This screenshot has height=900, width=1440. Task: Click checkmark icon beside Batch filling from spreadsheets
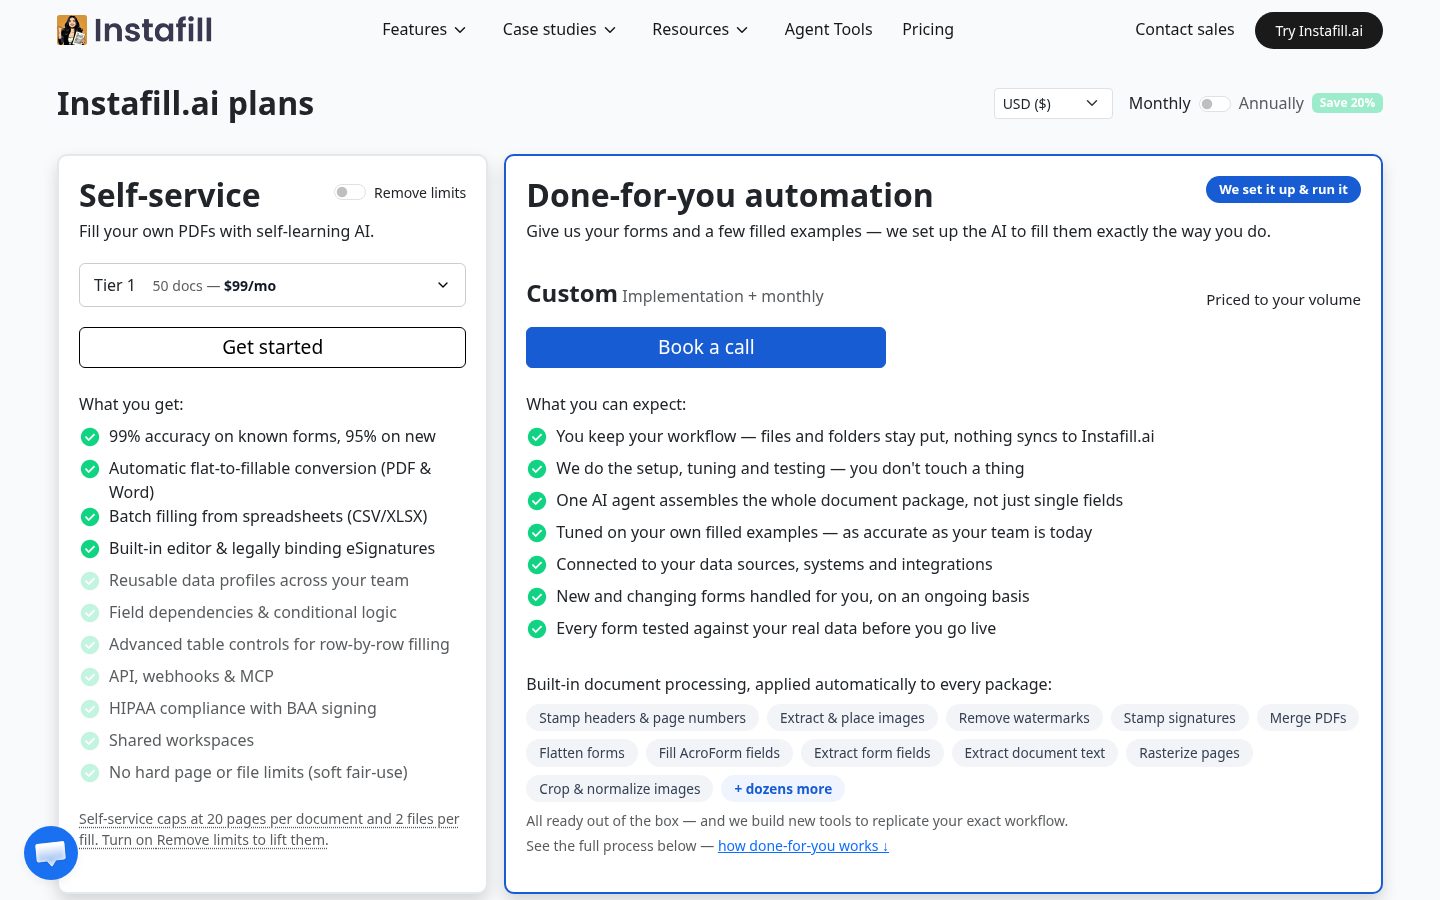(90, 517)
